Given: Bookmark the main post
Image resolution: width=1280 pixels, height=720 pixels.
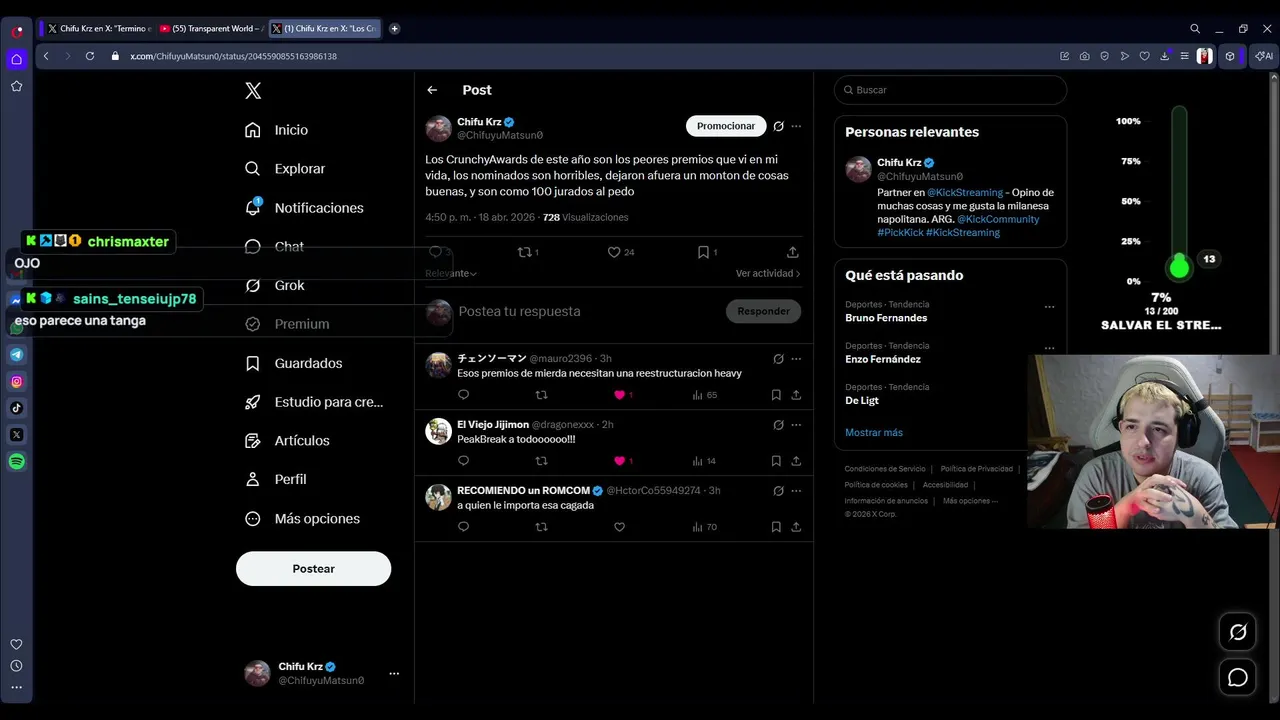Looking at the screenshot, I should pyautogui.click(x=703, y=252).
